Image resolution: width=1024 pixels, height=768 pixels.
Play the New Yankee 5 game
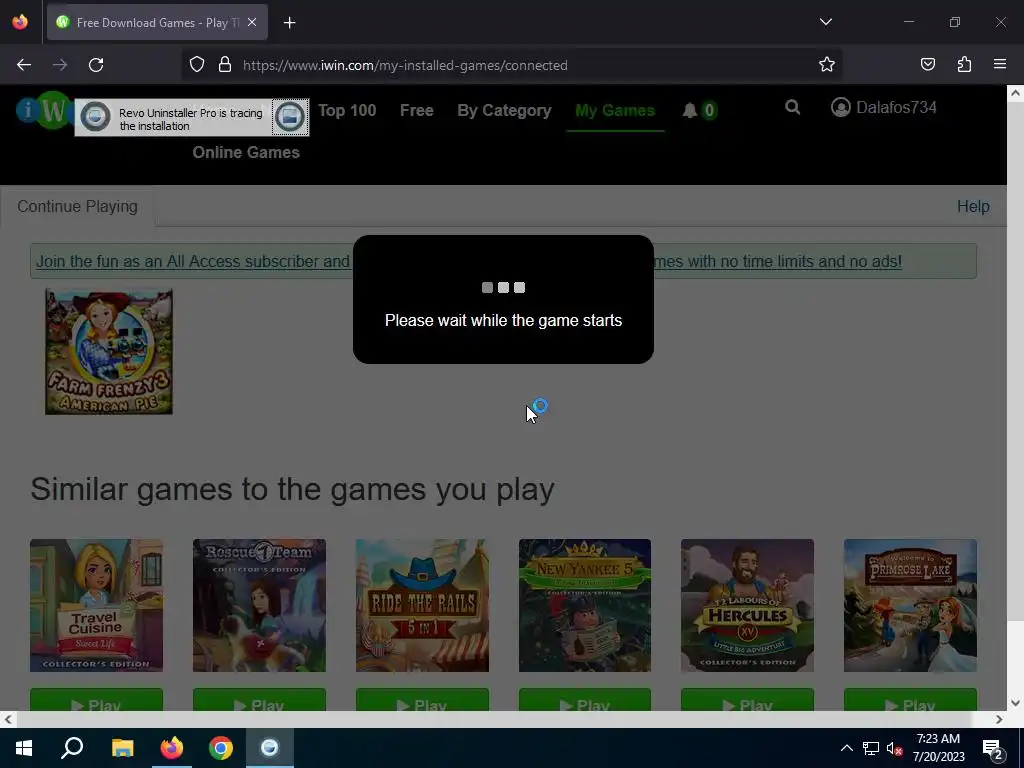[x=584, y=700]
